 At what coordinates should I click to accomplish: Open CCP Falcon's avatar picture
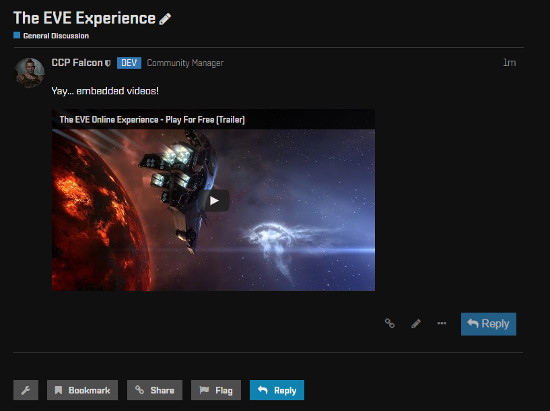pyautogui.click(x=30, y=73)
